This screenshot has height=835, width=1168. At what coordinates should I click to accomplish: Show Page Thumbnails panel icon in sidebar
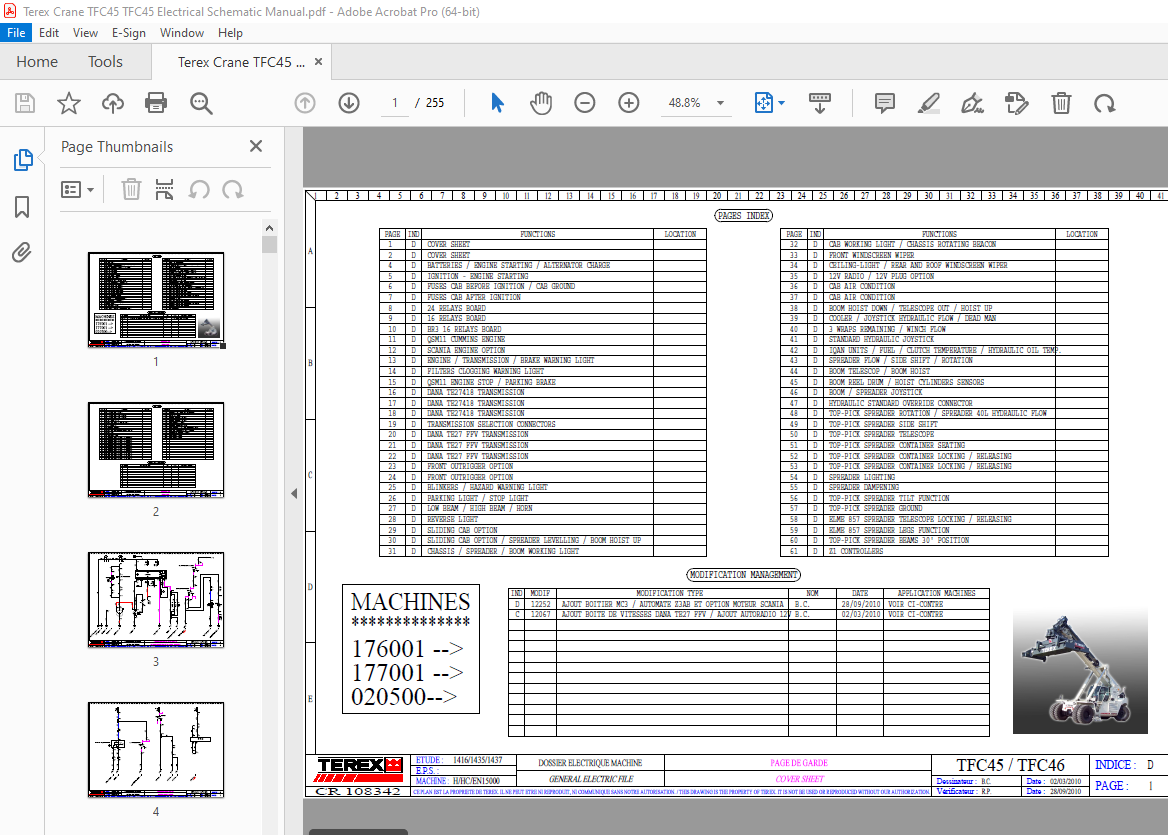point(22,159)
